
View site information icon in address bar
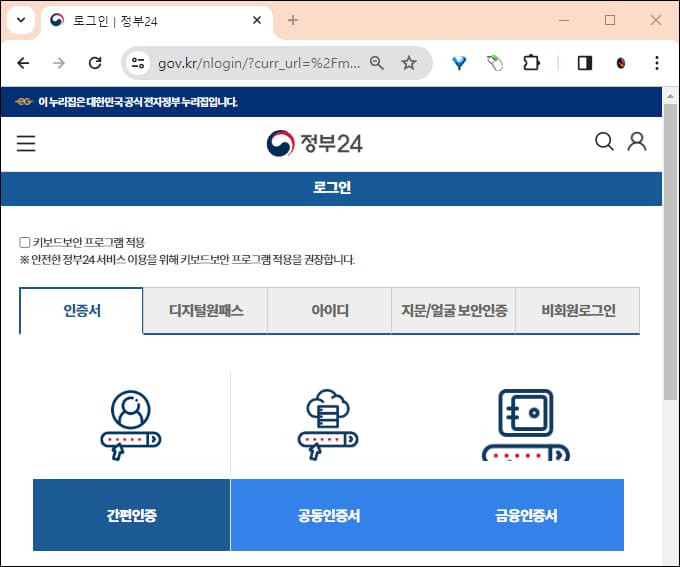point(138,63)
